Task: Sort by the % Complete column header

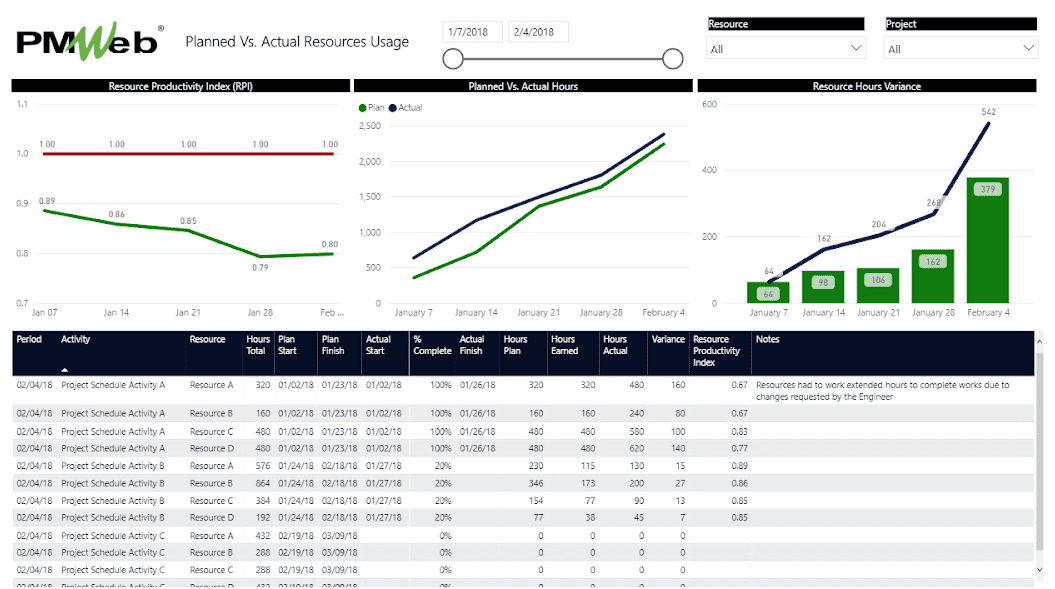Action: click(x=431, y=345)
